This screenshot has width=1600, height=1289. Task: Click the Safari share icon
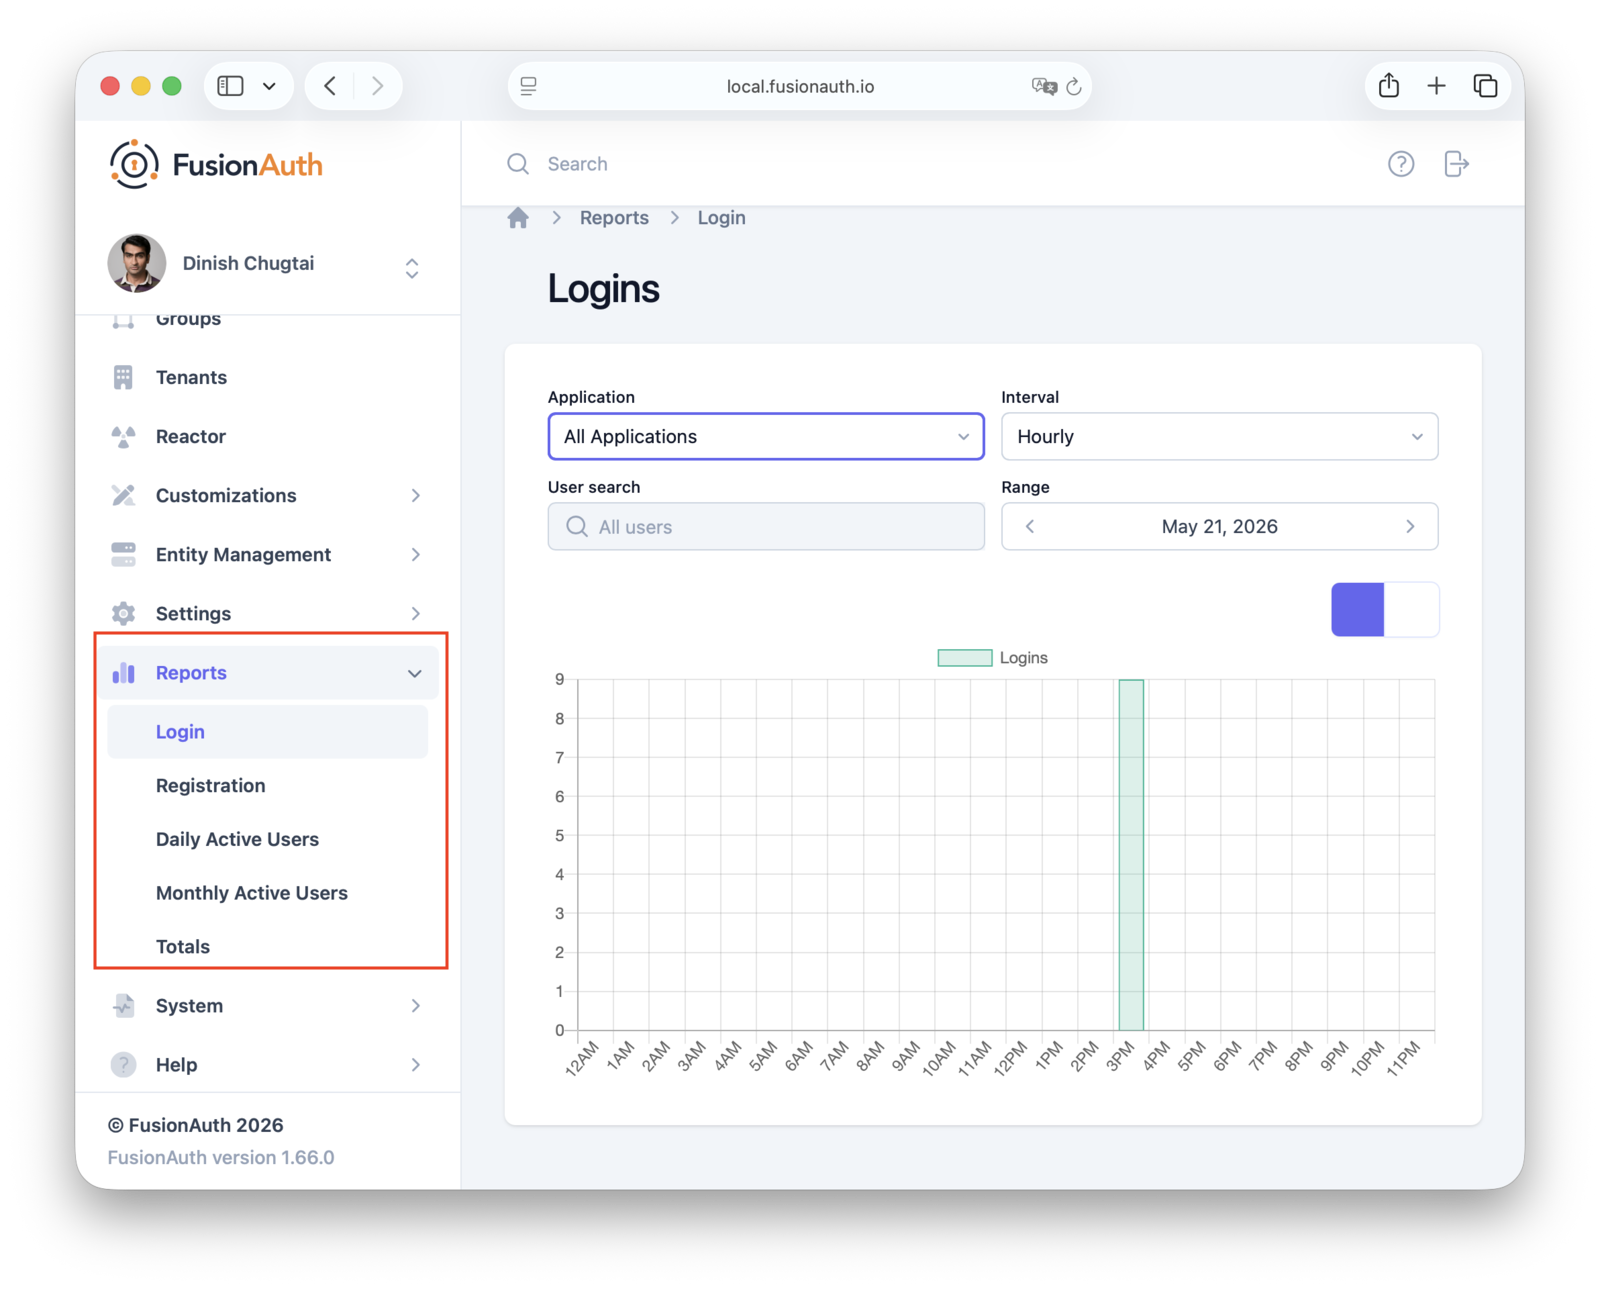[1389, 86]
